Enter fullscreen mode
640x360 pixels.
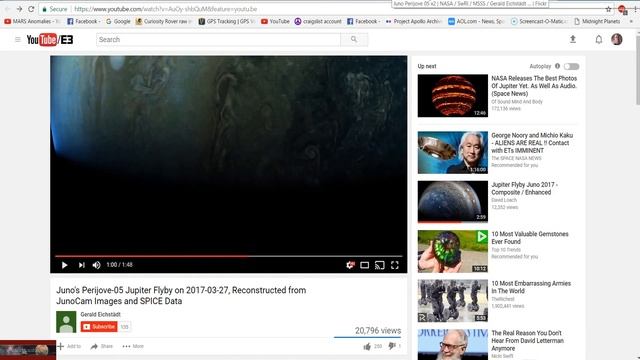tap(395, 265)
